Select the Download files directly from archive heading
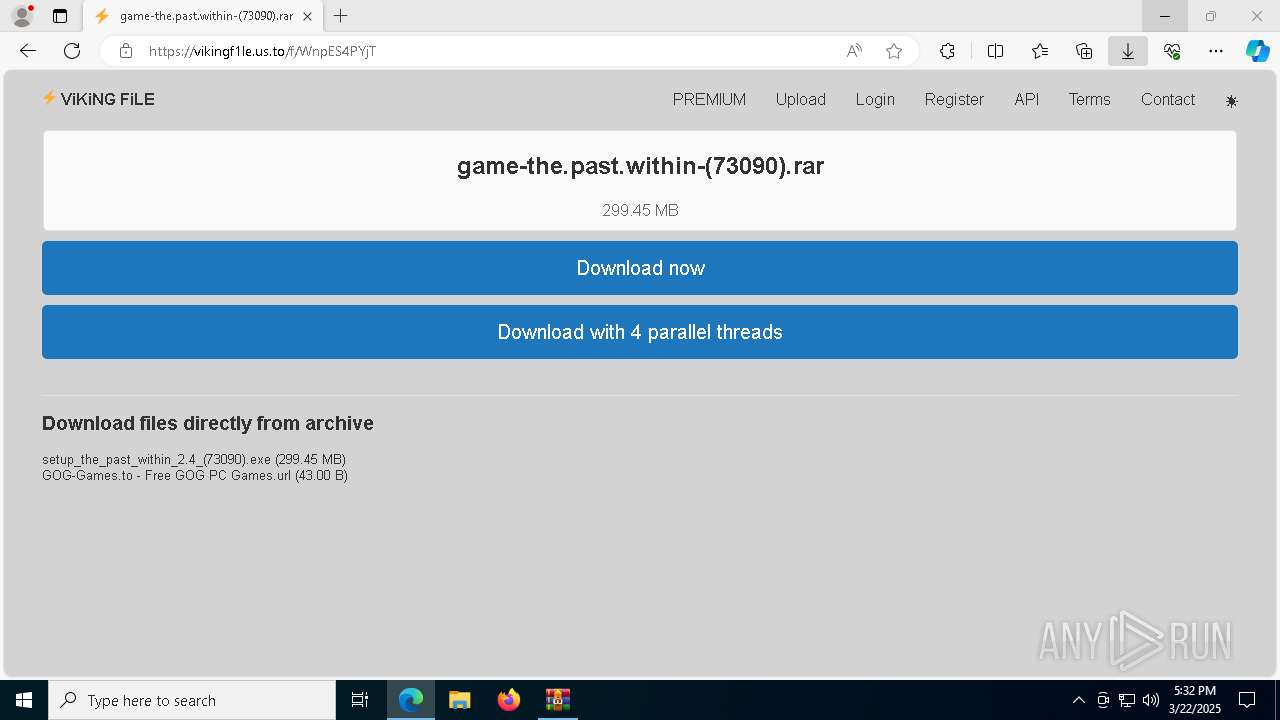1280x720 pixels. (x=208, y=423)
